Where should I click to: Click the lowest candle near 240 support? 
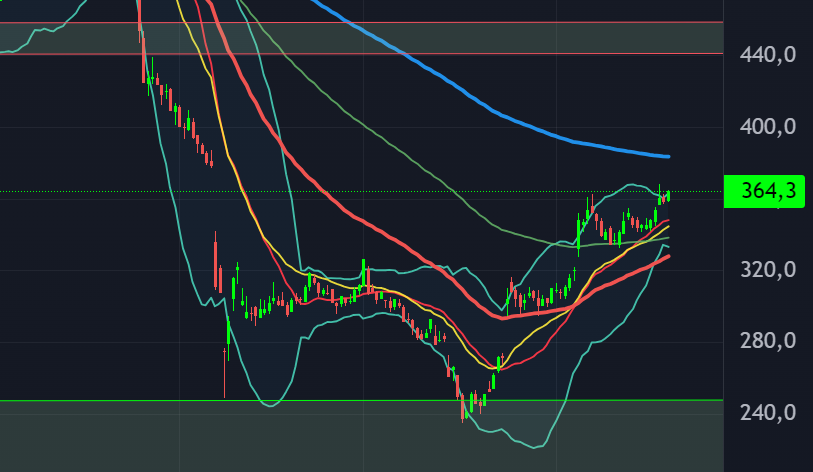[463, 403]
